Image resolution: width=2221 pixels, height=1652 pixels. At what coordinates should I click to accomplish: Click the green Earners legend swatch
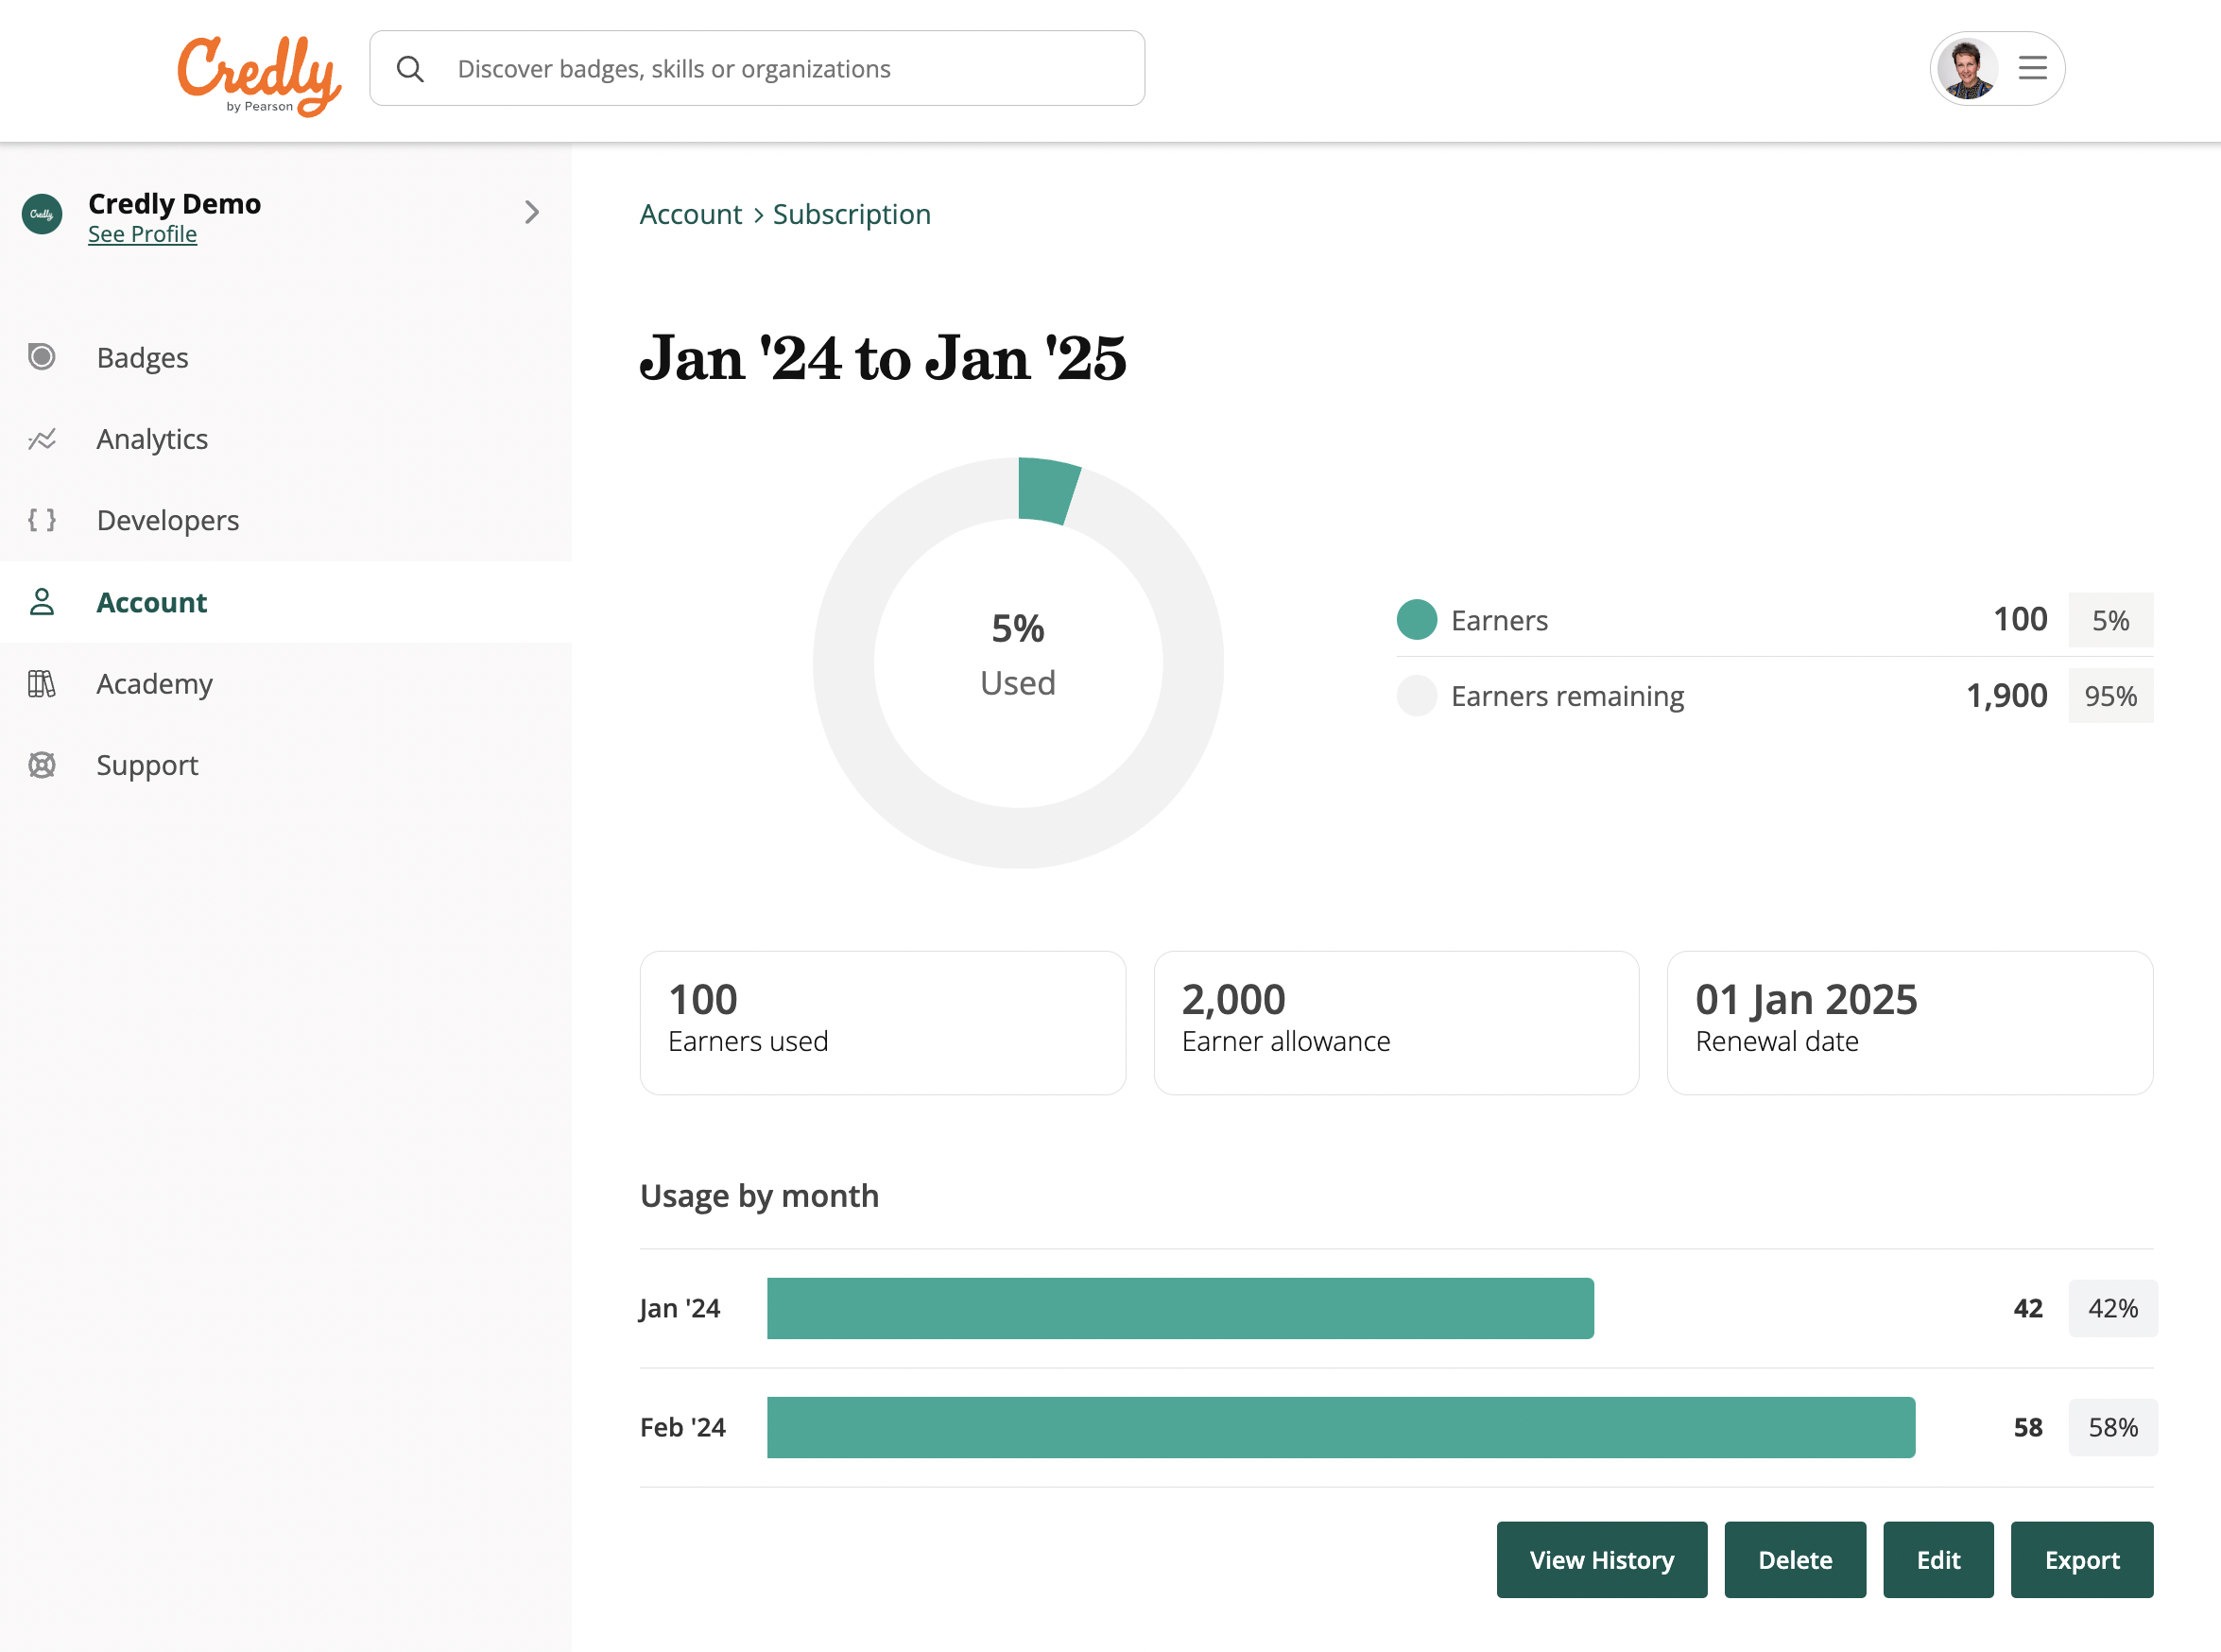pos(1416,620)
